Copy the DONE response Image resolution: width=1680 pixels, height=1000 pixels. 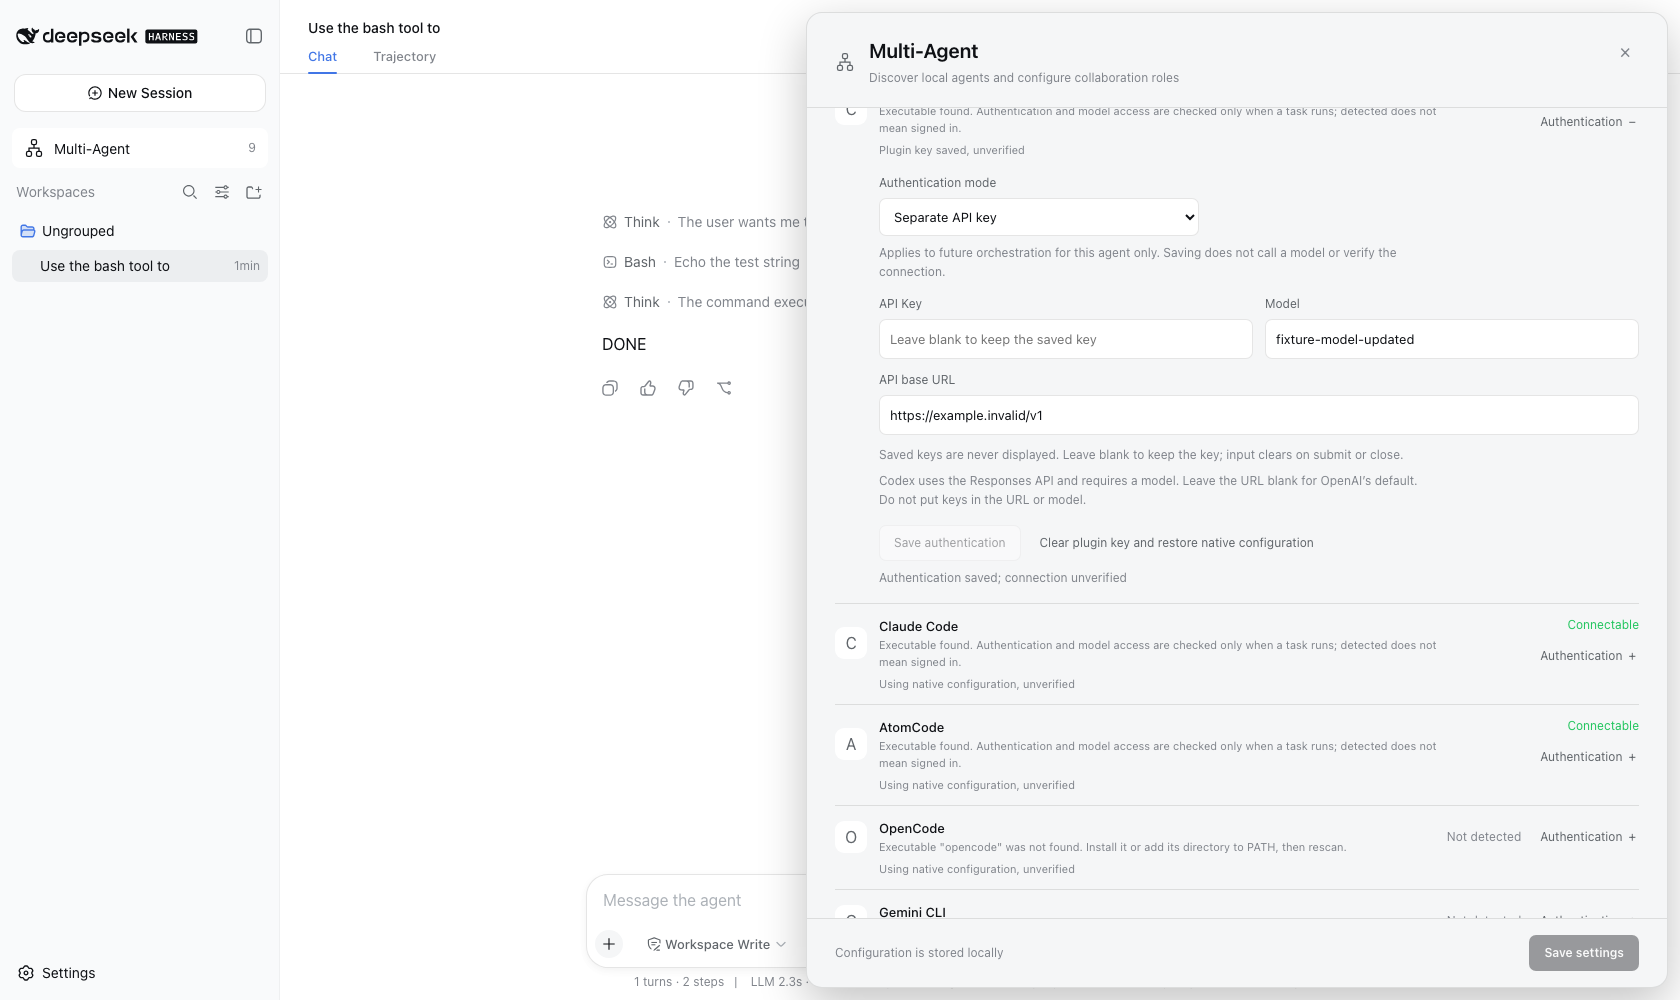point(610,388)
